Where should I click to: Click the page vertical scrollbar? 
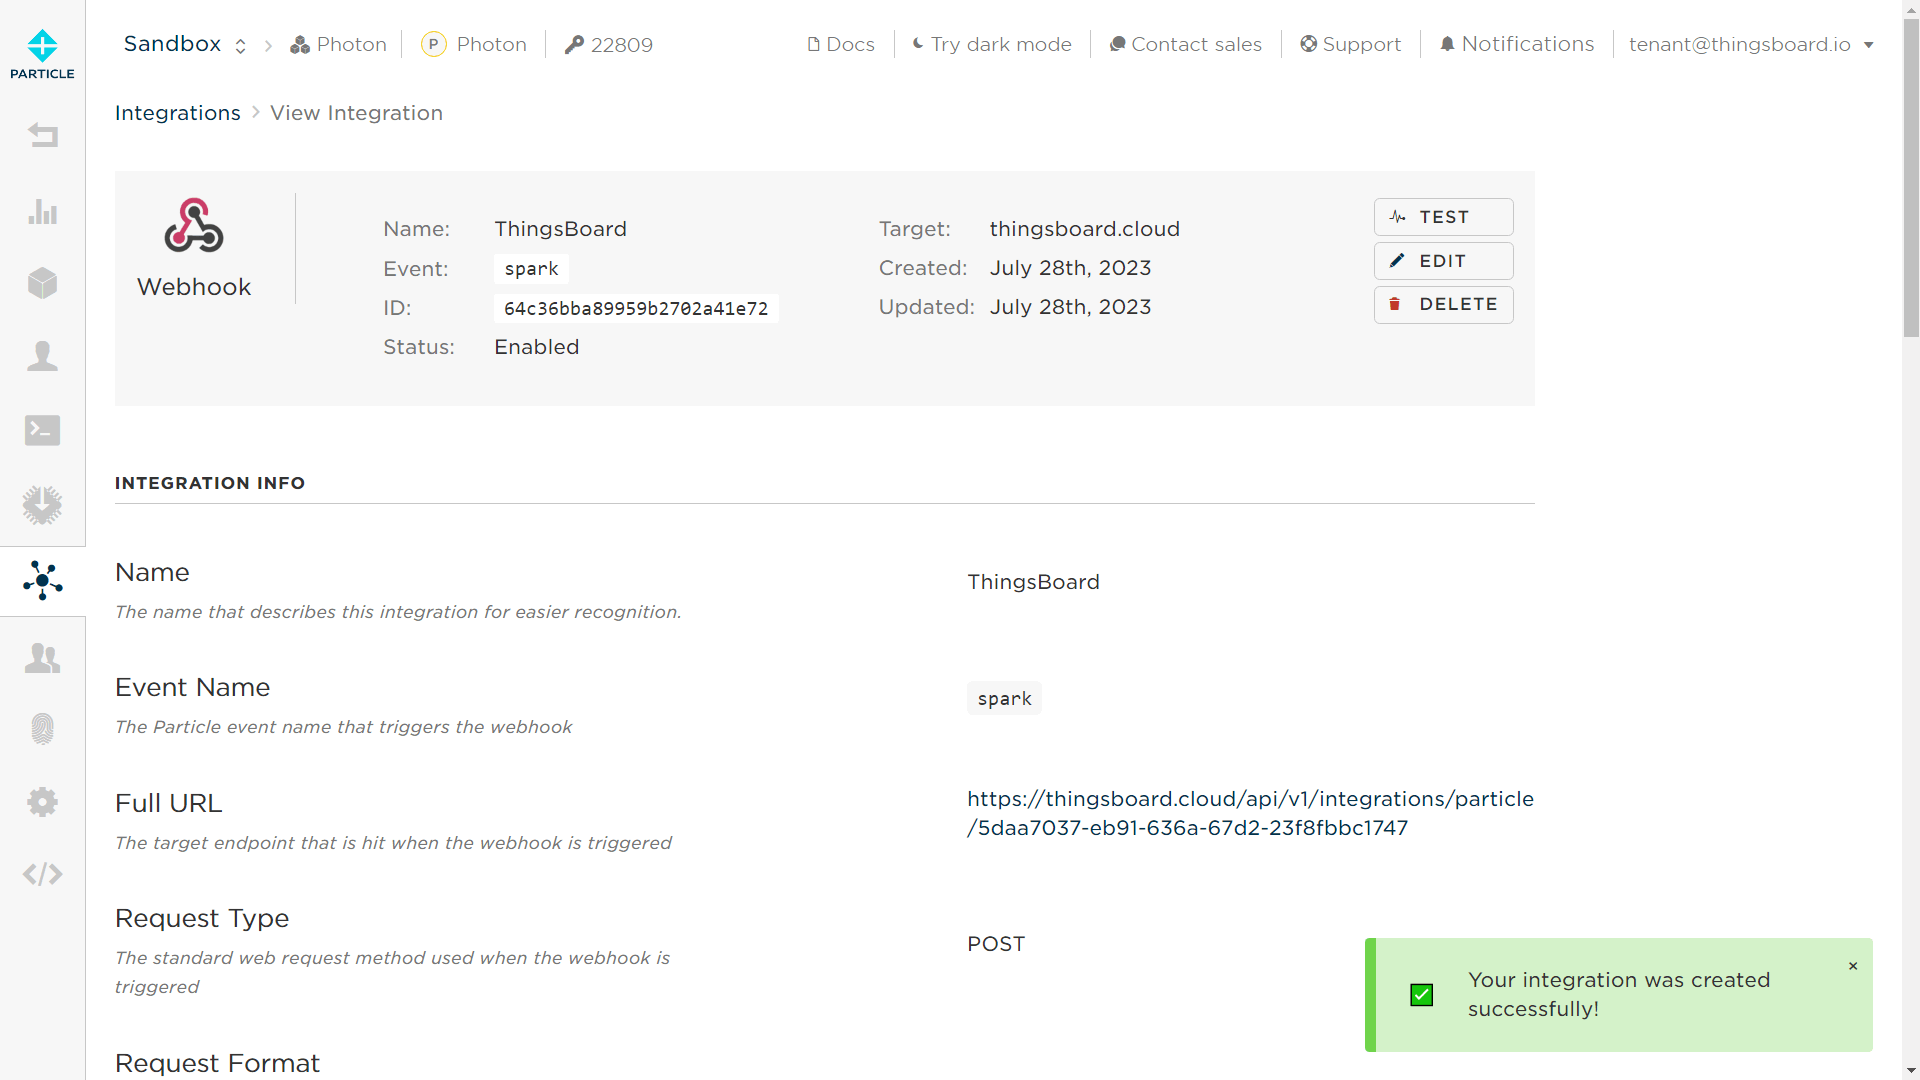(1911, 180)
